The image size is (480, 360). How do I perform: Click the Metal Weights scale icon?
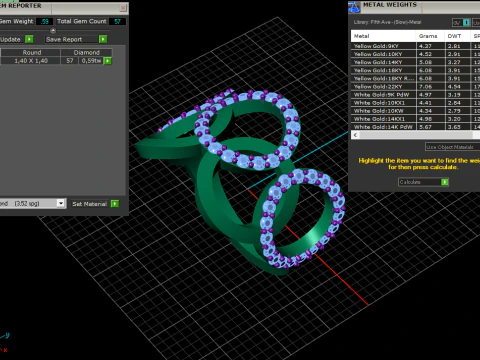coord(354,7)
